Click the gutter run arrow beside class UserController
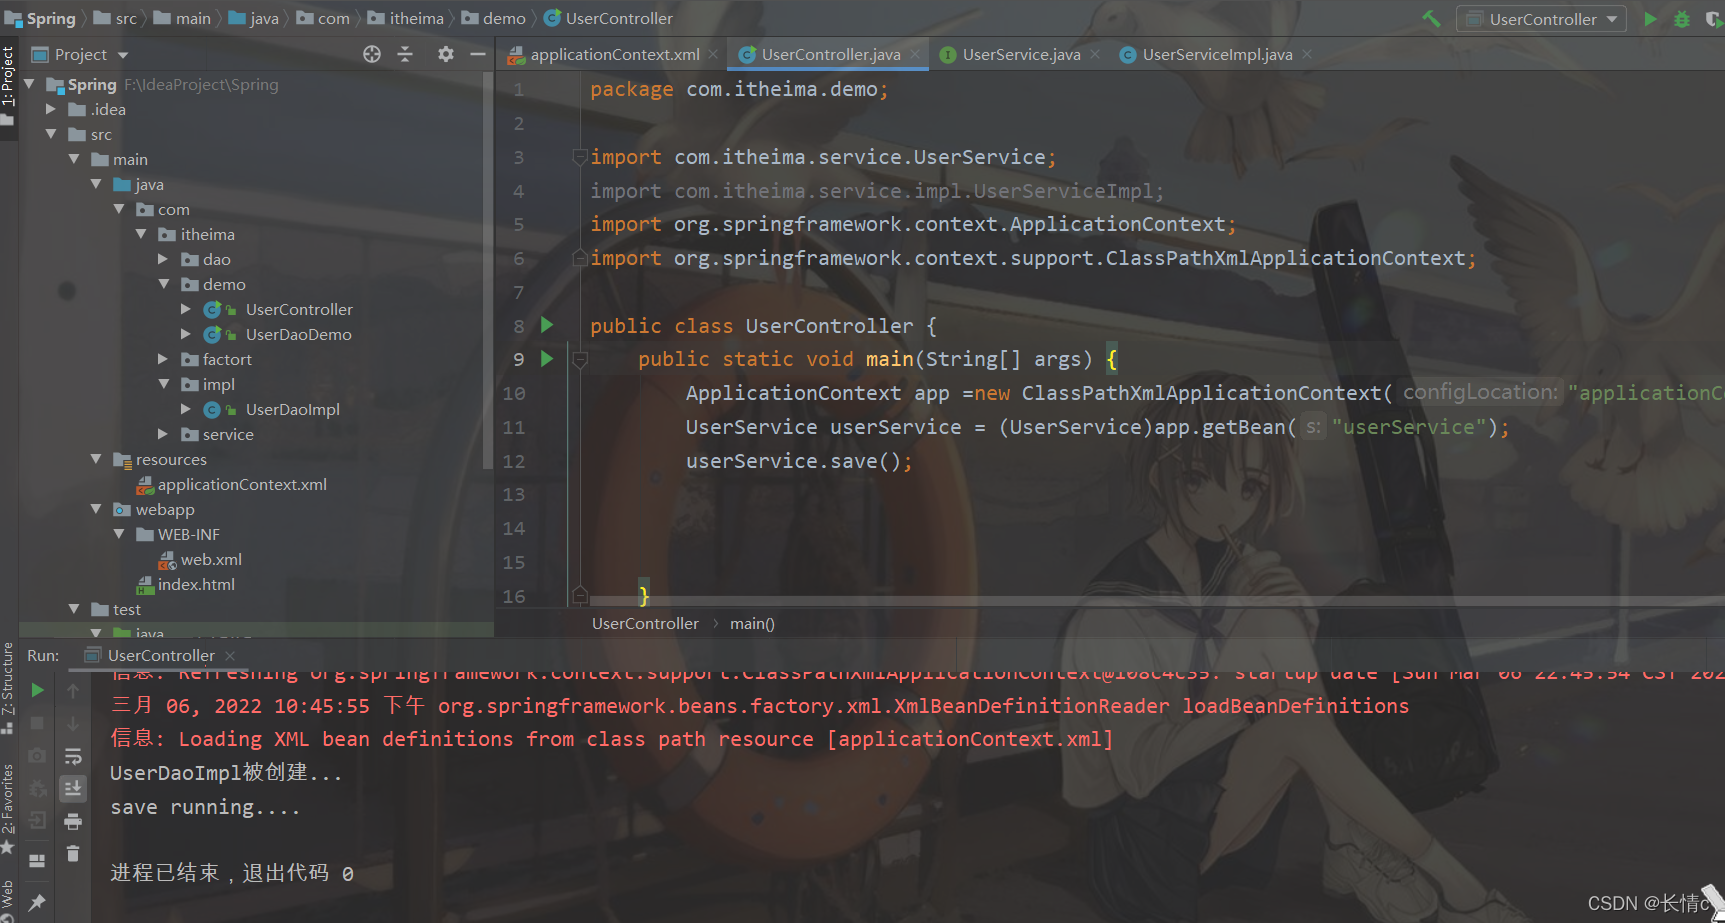1725x923 pixels. [x=547, y=324]
